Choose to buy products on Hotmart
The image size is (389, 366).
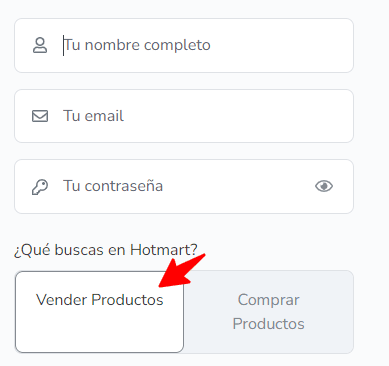[268, 312]
